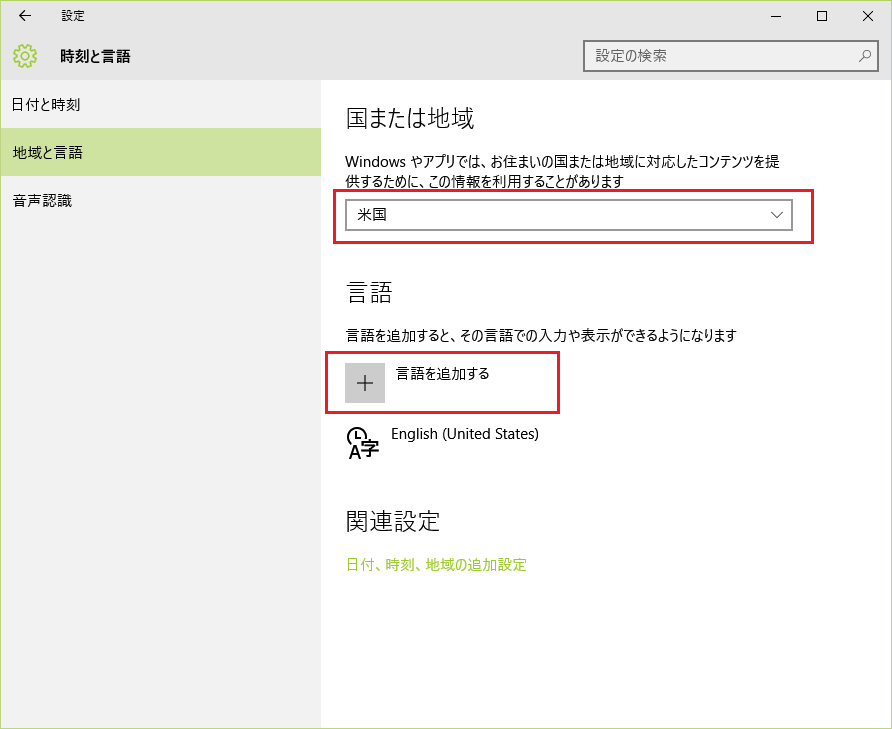Click the green settings gear icon
This screenshot has width=892, height=729.
pos(25,56)
